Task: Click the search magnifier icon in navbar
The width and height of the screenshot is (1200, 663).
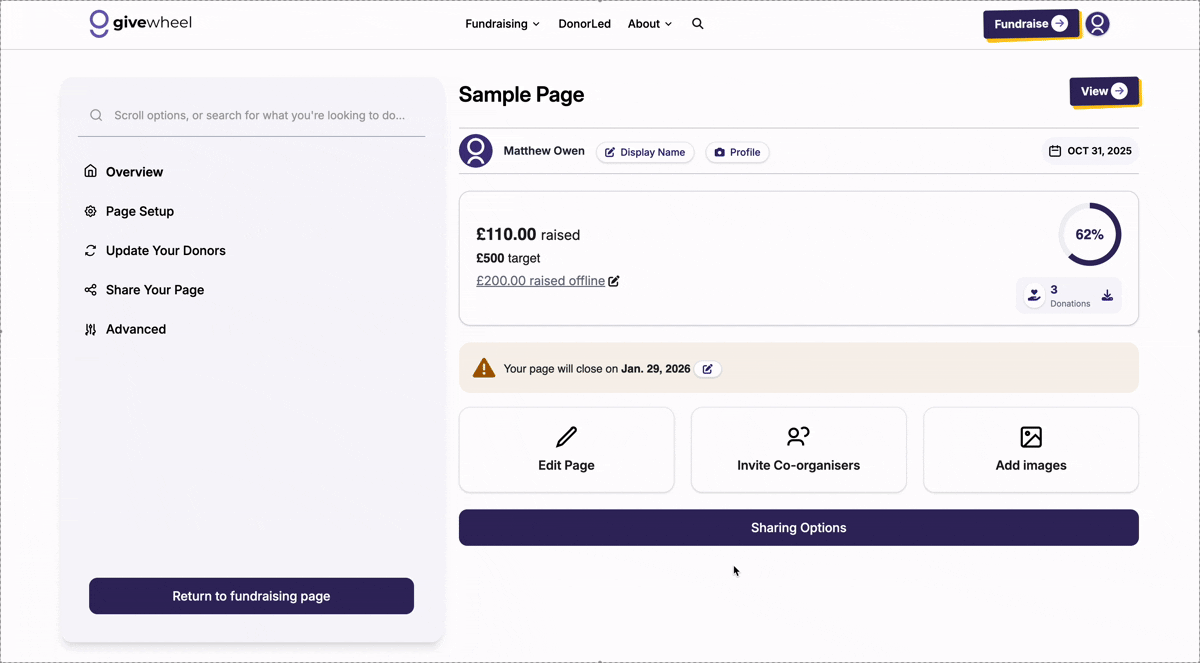Action: tap(698, 24)
